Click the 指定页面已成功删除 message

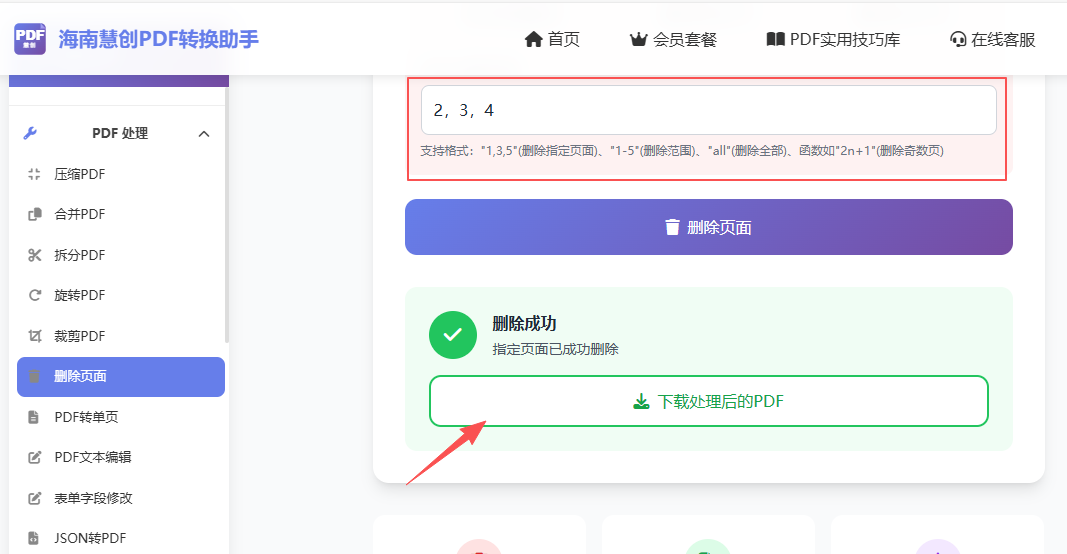[555, 350]
